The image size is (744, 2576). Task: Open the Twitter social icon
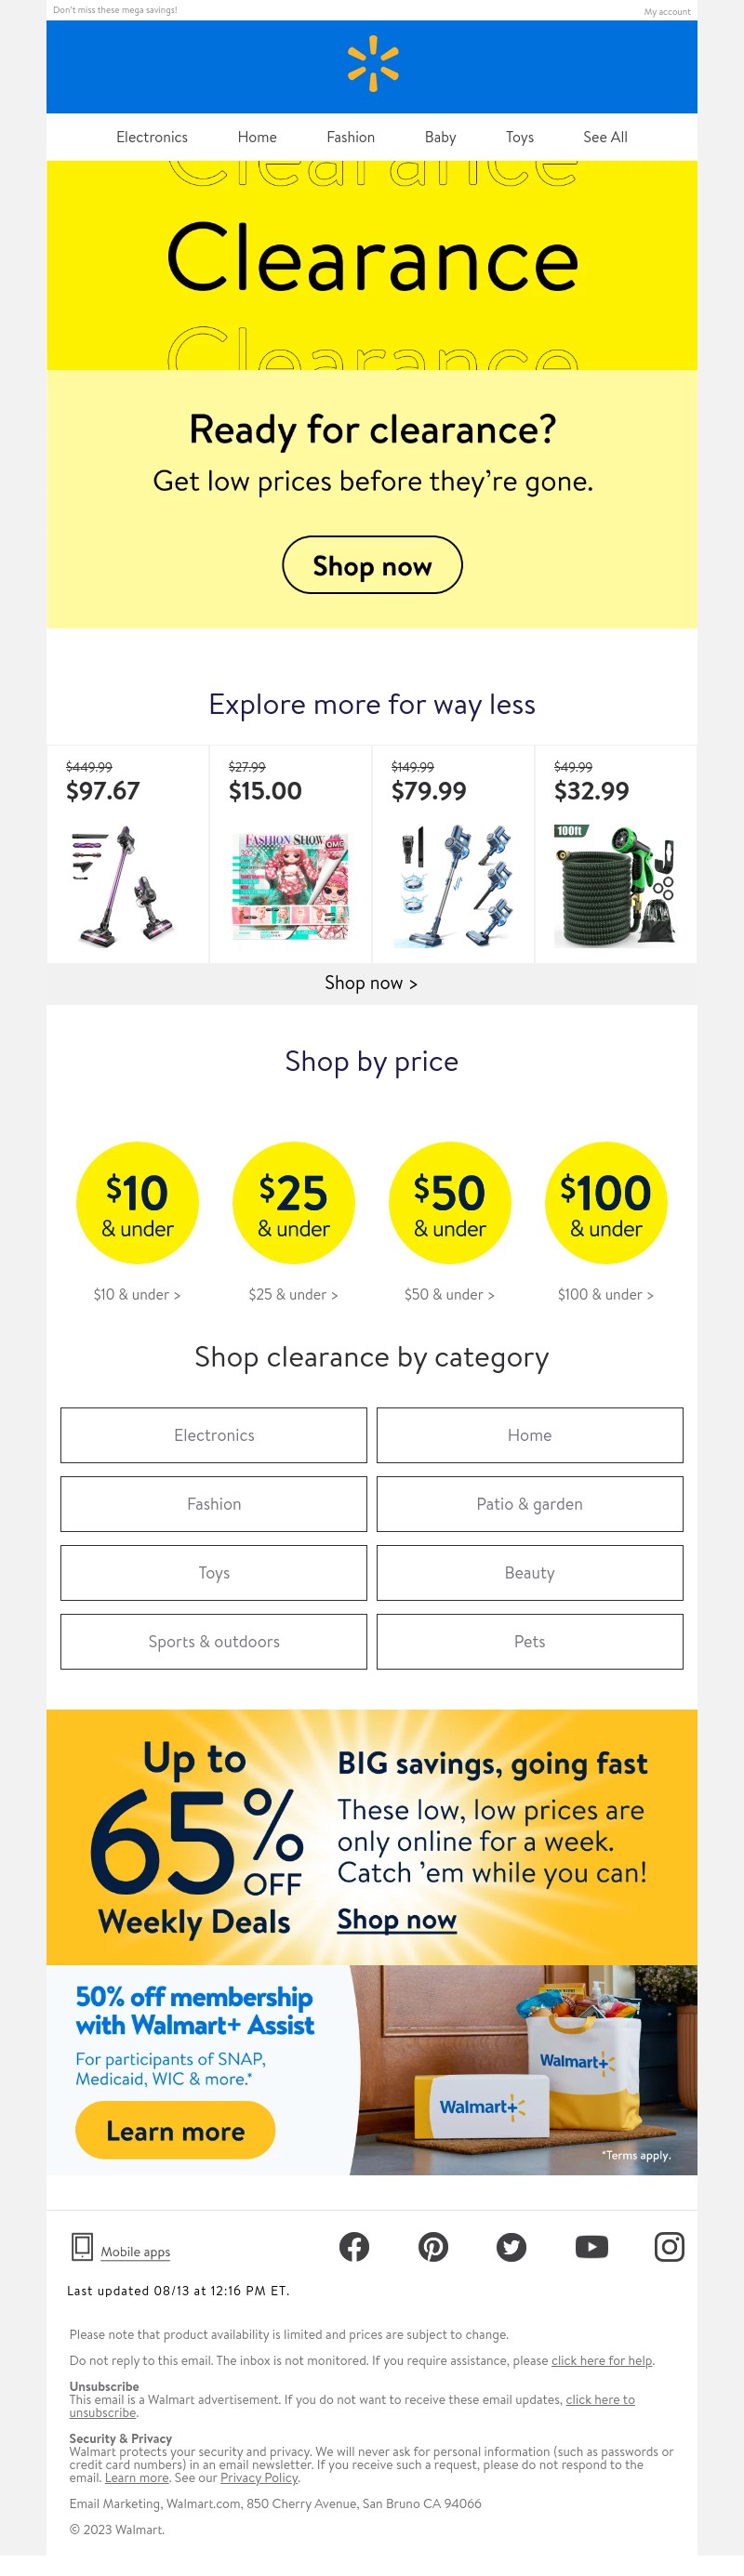click(x=512, y=2247)
